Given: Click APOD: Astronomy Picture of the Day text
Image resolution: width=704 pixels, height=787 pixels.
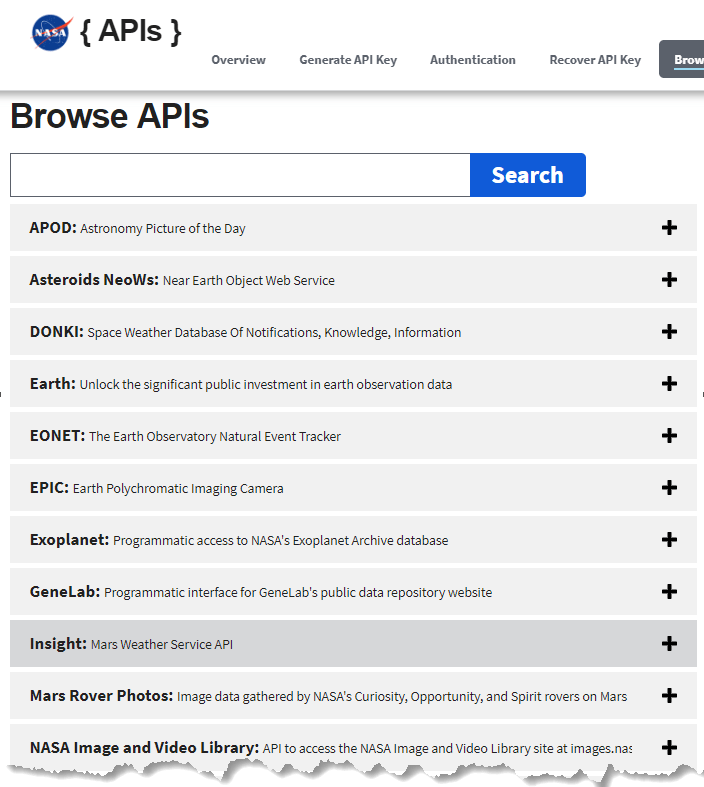Looking at the screenshot, I should click(137, 228).
